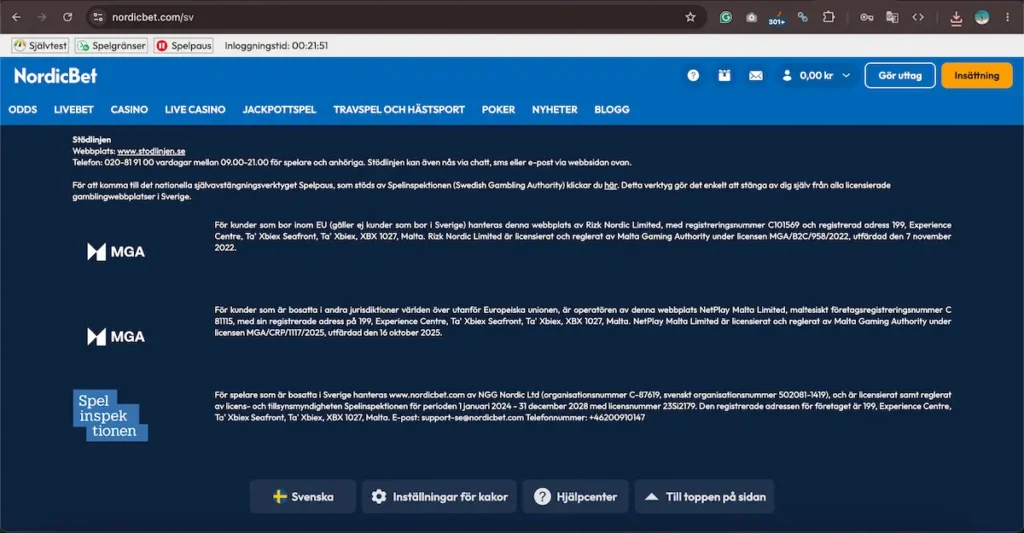The image size is (1024, 533).
Task: Open the BLOGG section
Action: (612, 110)
